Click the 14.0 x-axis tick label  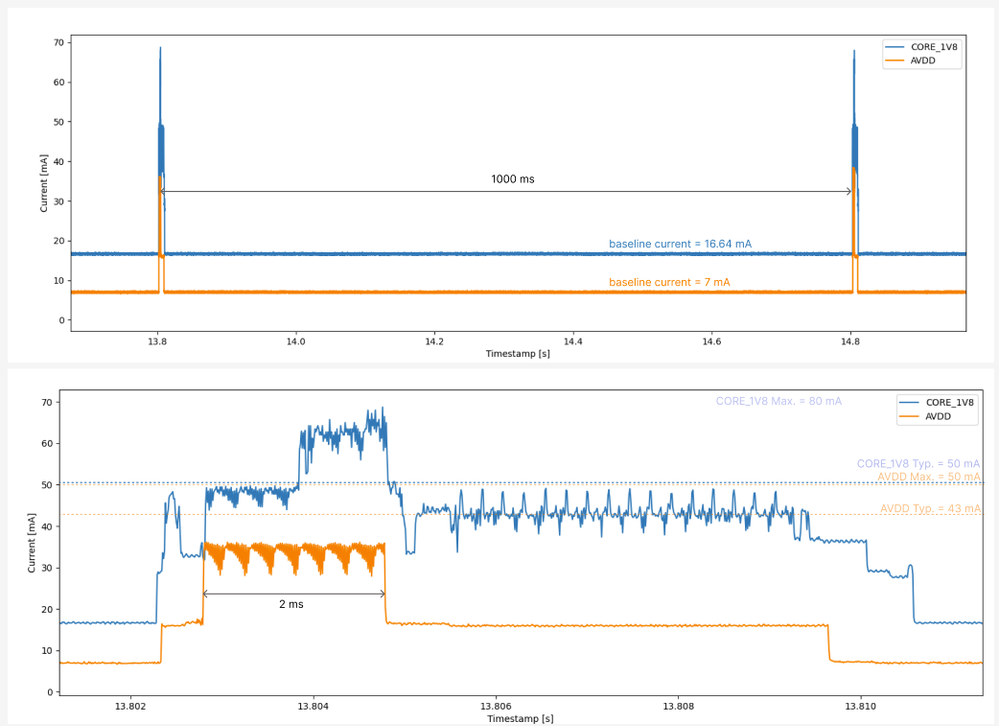coord(296,341)
